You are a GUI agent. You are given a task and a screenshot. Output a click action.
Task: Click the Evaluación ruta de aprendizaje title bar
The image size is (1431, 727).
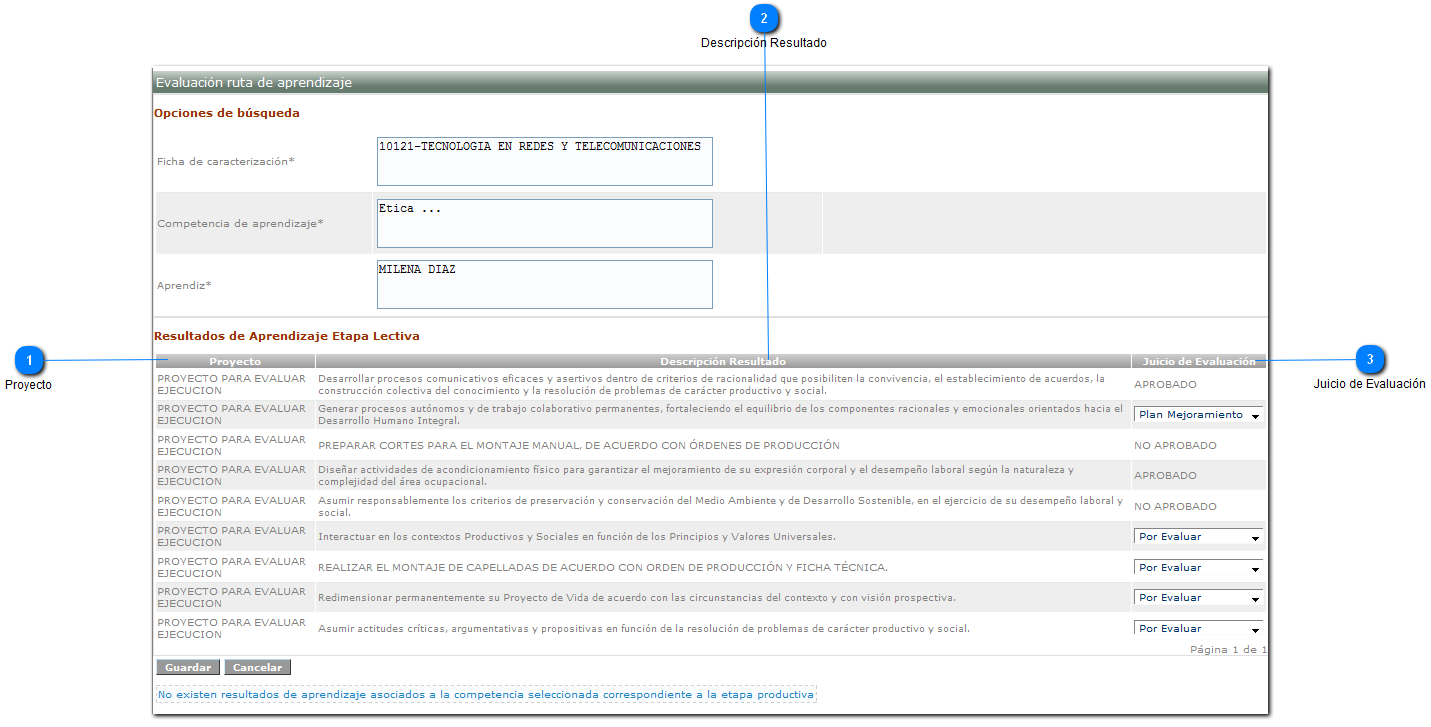710,83
